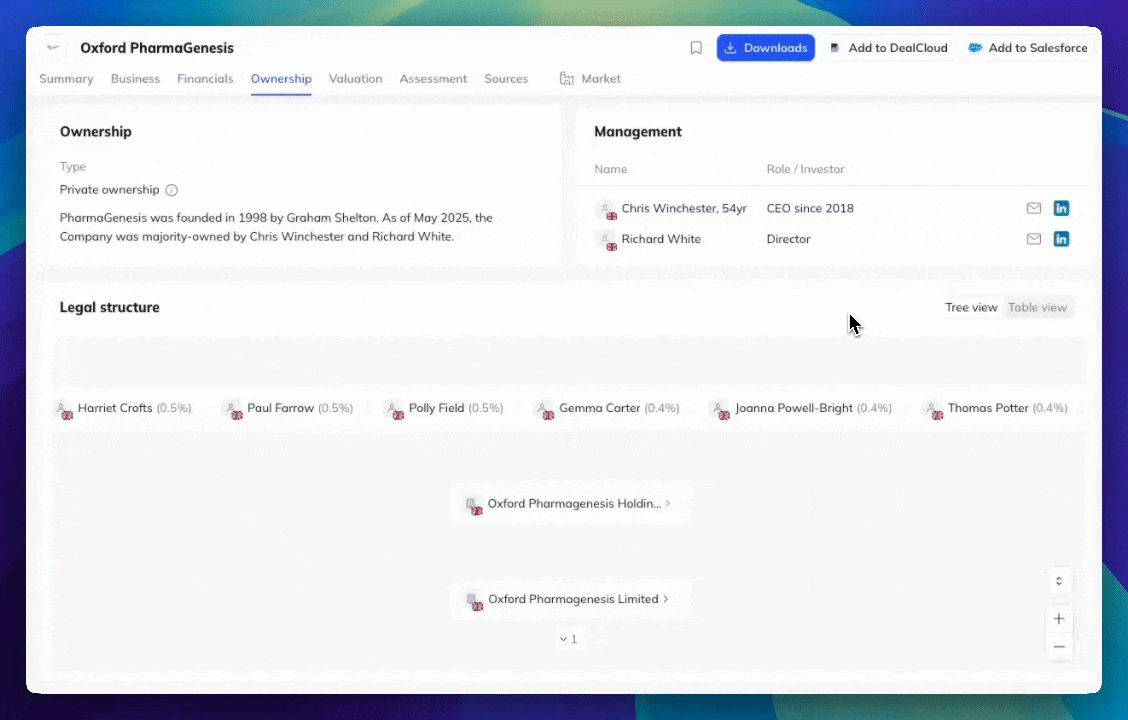Click Add to Salesforce
Screen dimensions: 1128x720
(1027, 48)
